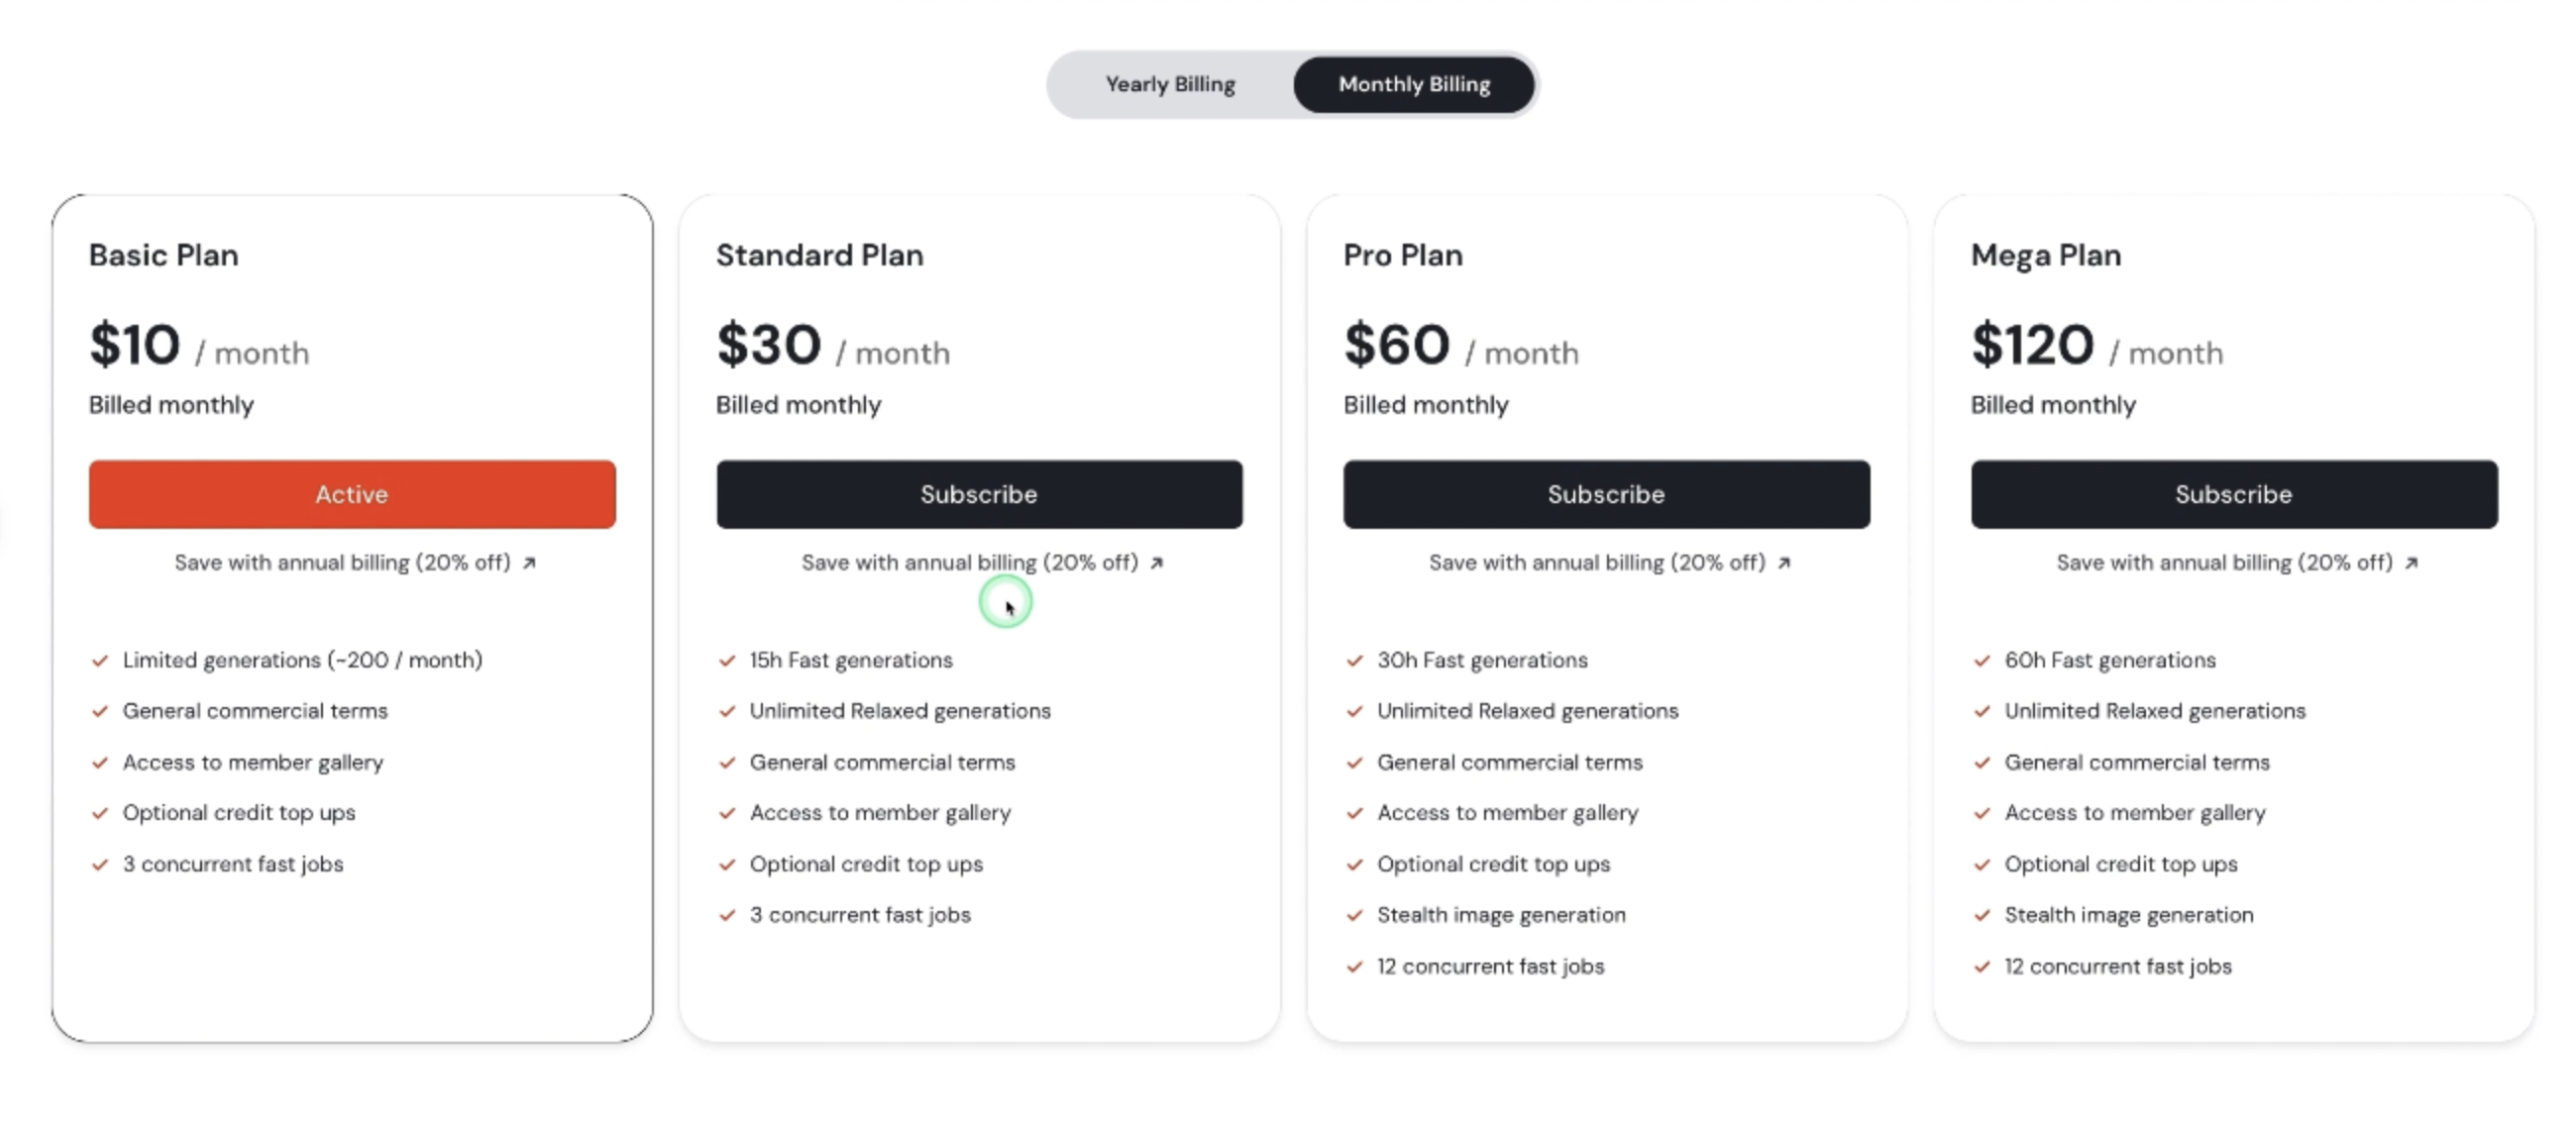The height and width of the screenshot is (1127, 2576).
Task: Open annual billing link under Pro Plan
Action: [x=1609, y=563]
